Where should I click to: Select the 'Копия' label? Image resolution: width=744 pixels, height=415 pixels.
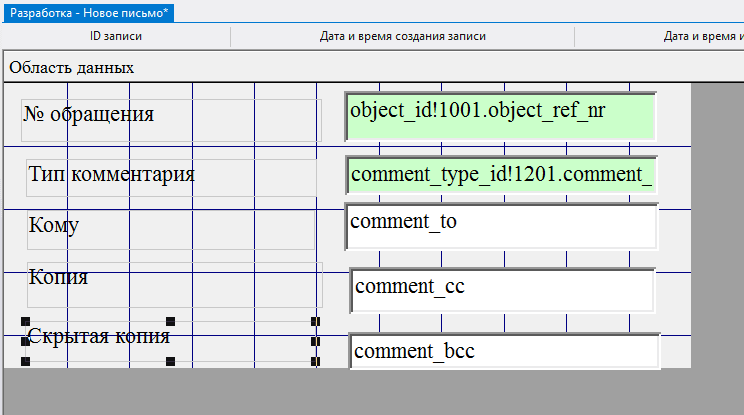[x=58, y=277]
